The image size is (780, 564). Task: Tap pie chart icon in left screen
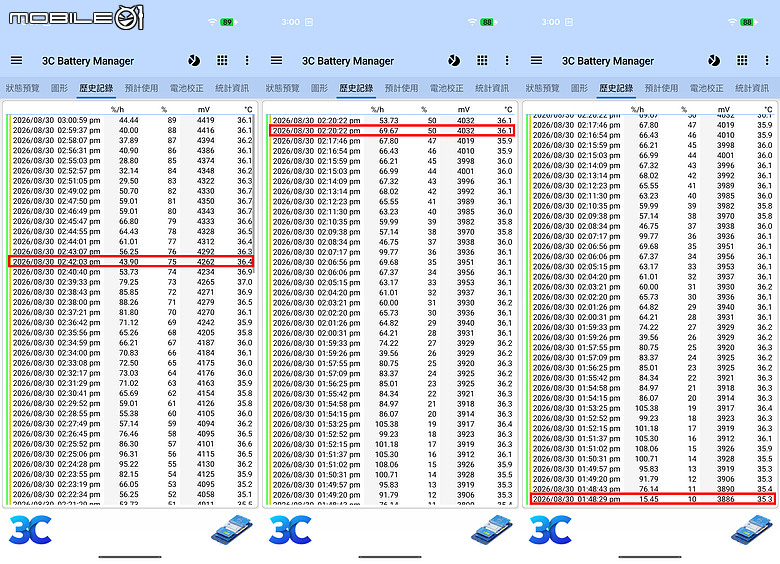click(194, 61)
